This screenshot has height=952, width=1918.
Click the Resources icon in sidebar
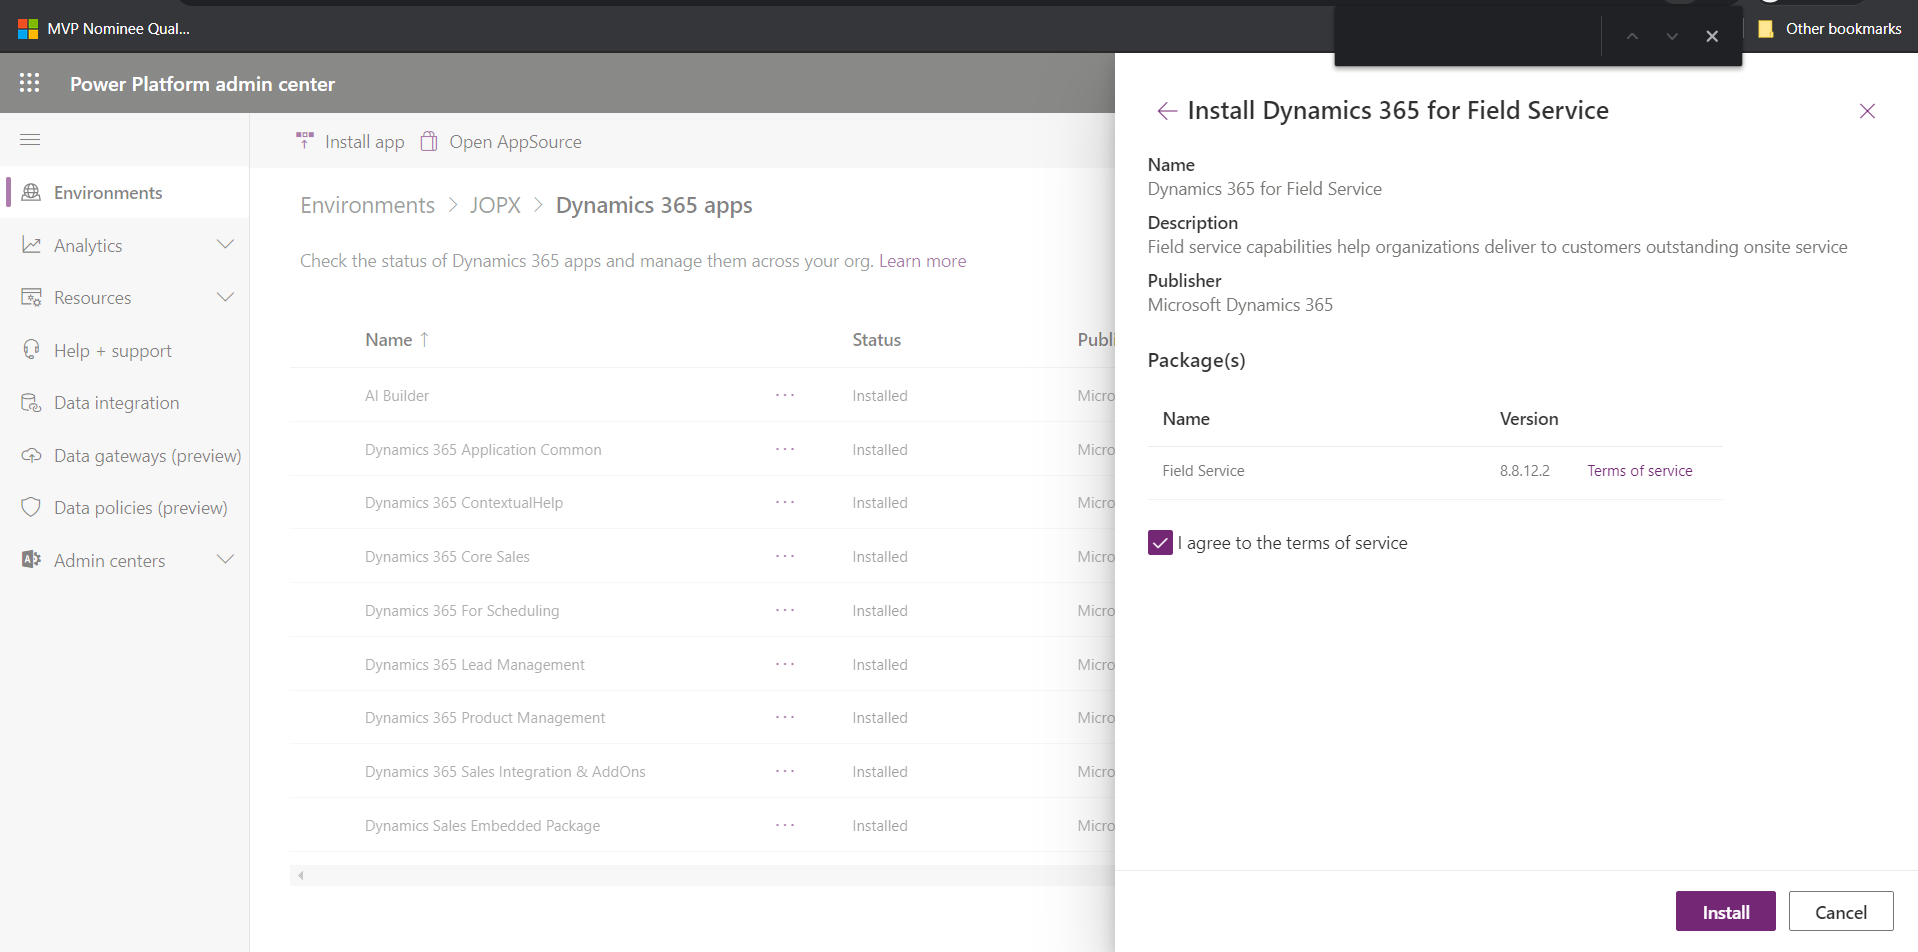[31, 297]
